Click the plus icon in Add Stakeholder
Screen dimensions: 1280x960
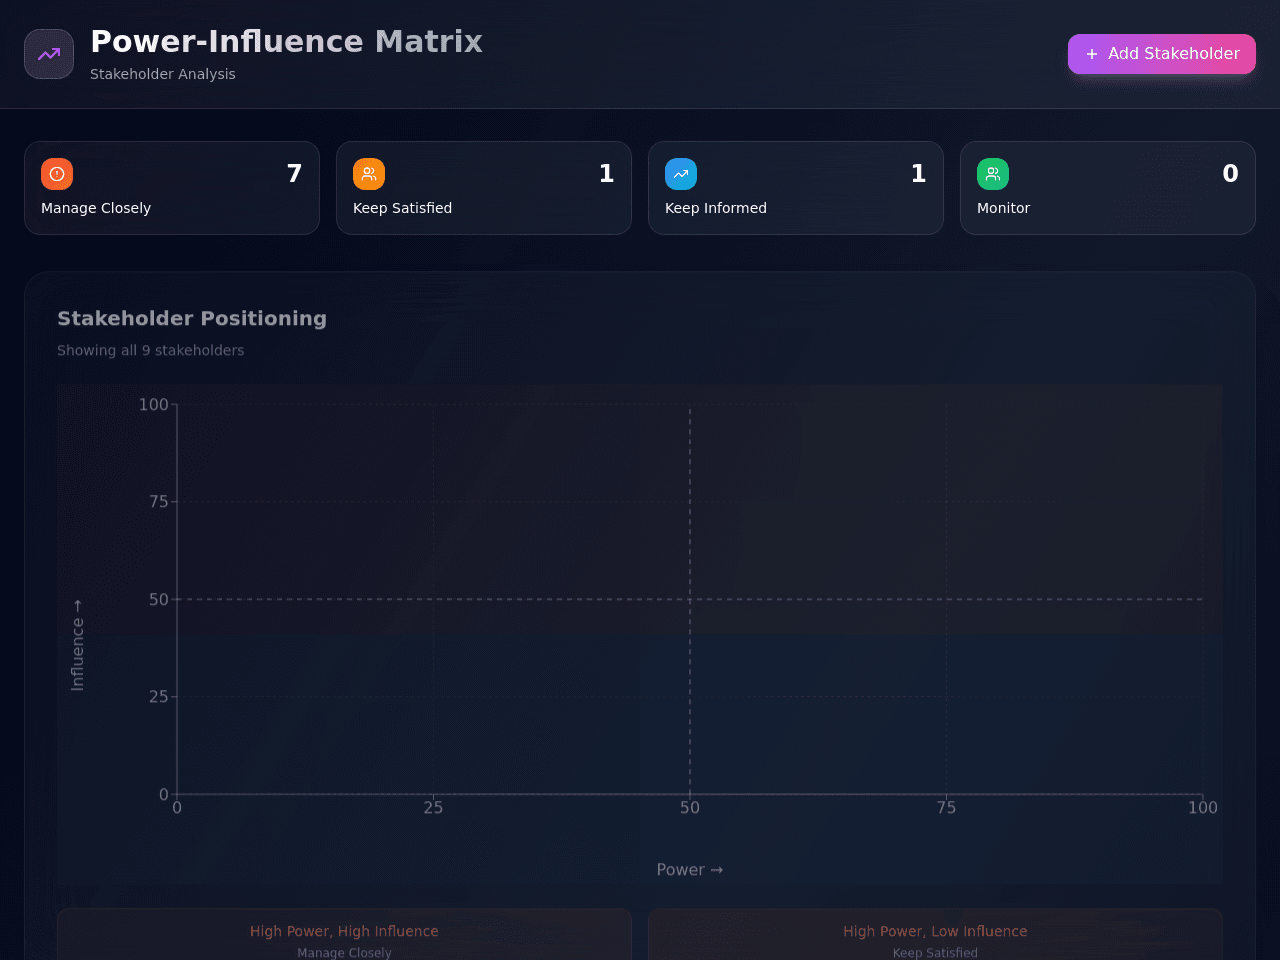click(x=1092, y=54)
